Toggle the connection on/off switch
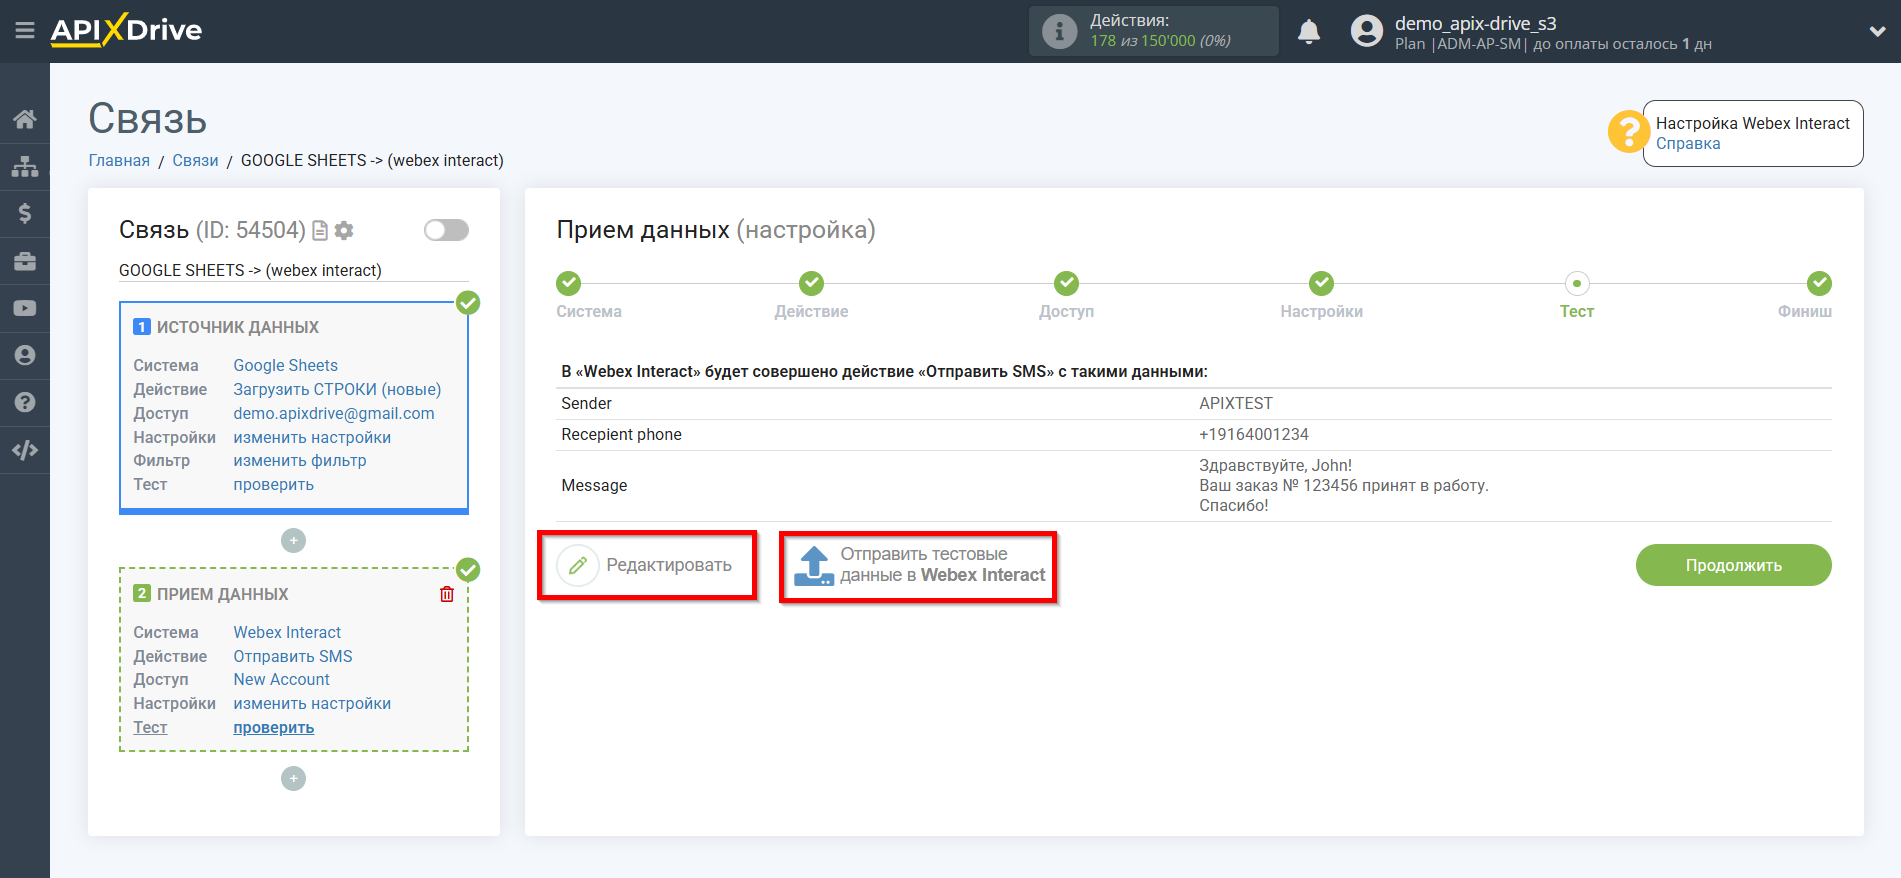 coord(446,230)
